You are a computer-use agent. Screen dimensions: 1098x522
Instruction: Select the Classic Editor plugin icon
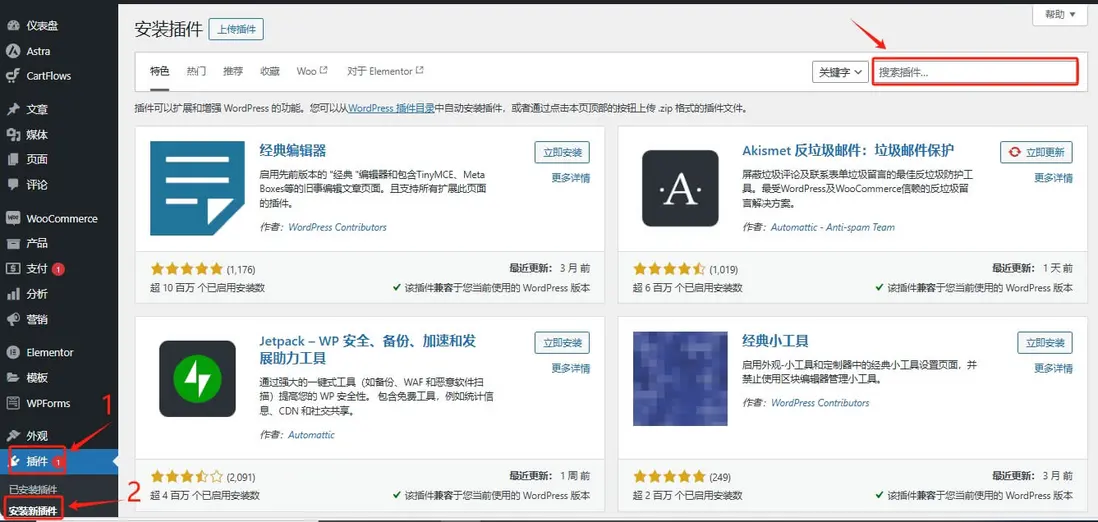point(197,189)
